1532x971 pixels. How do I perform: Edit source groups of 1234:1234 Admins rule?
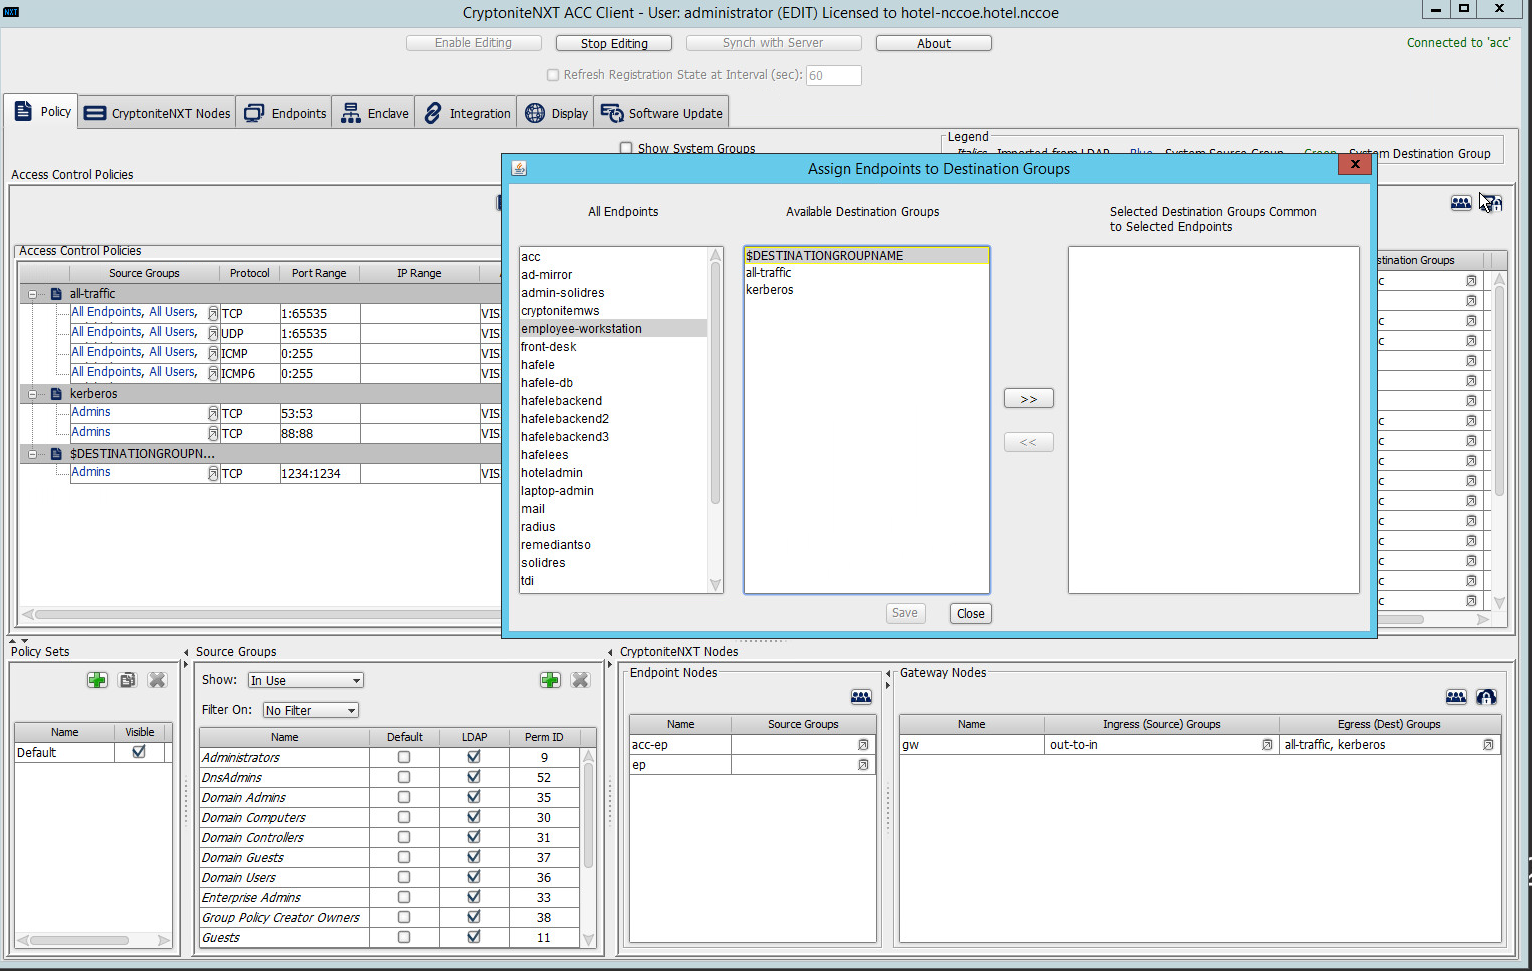coord(213,473)
